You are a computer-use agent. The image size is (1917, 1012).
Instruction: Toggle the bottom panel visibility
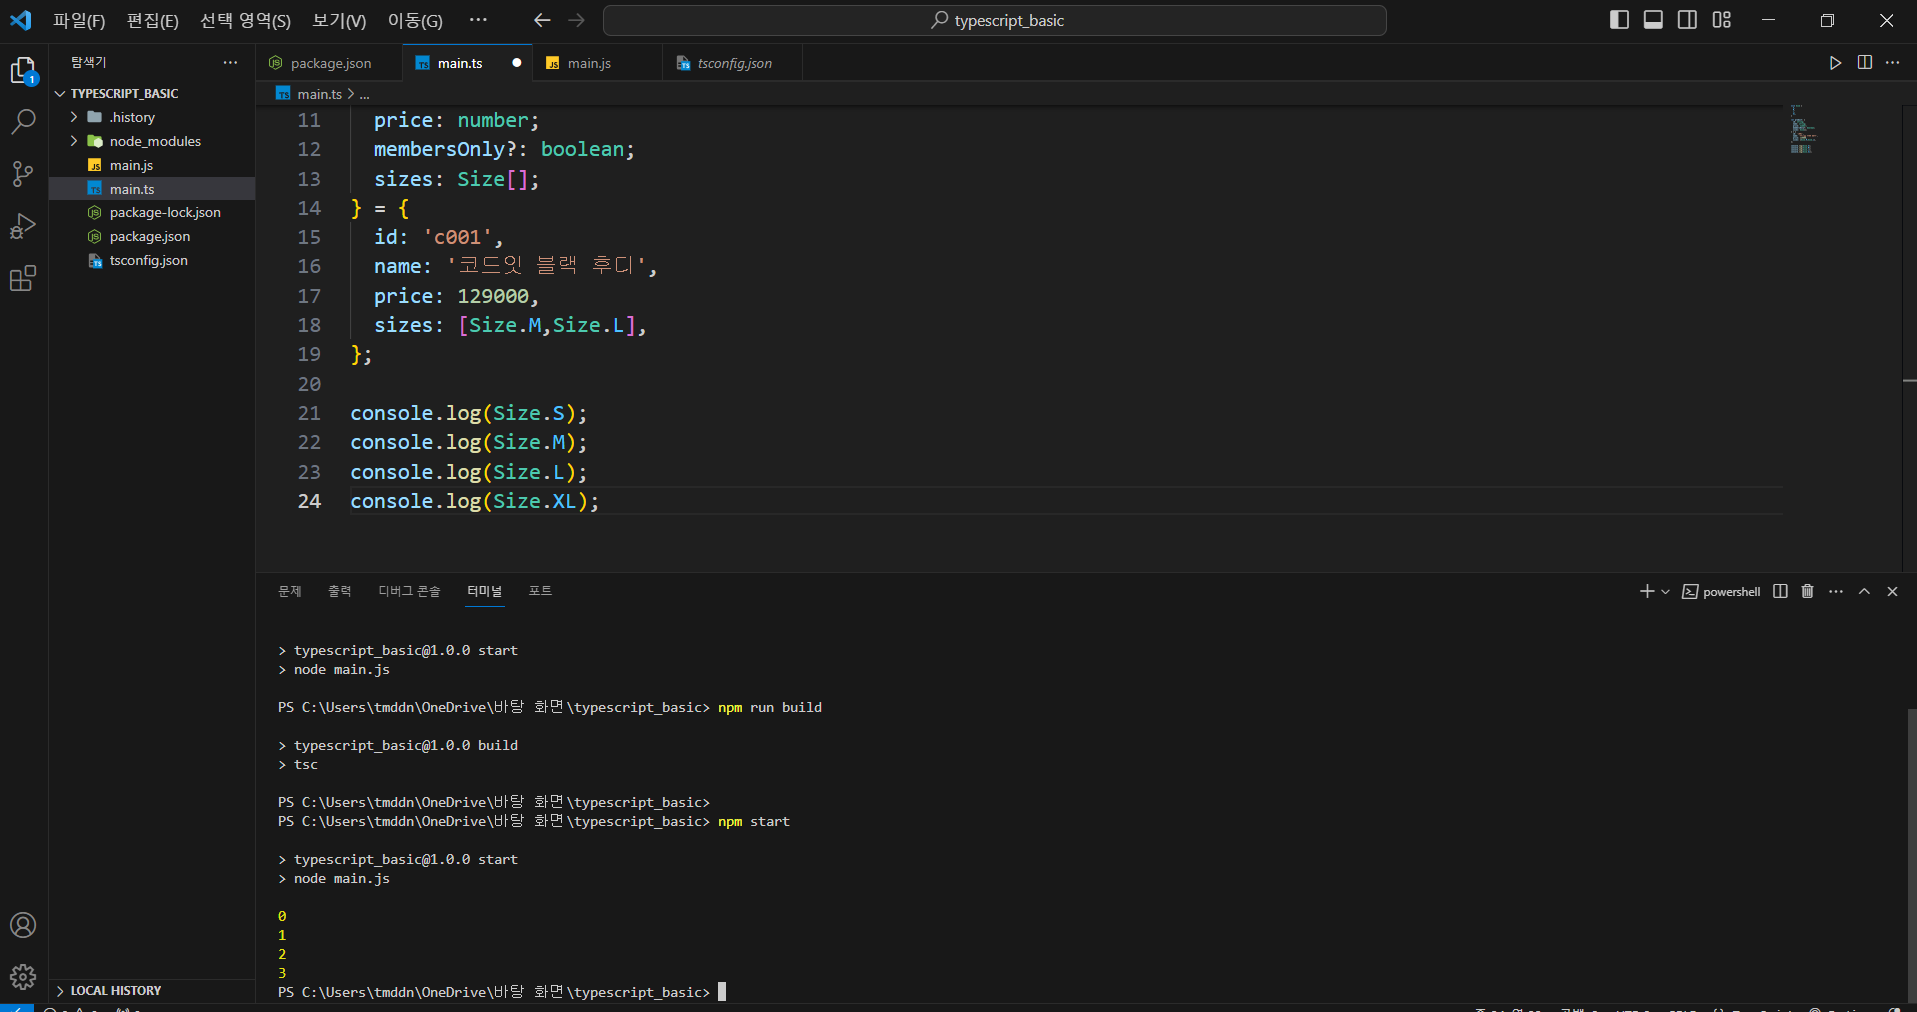[x=1654, y=20]
